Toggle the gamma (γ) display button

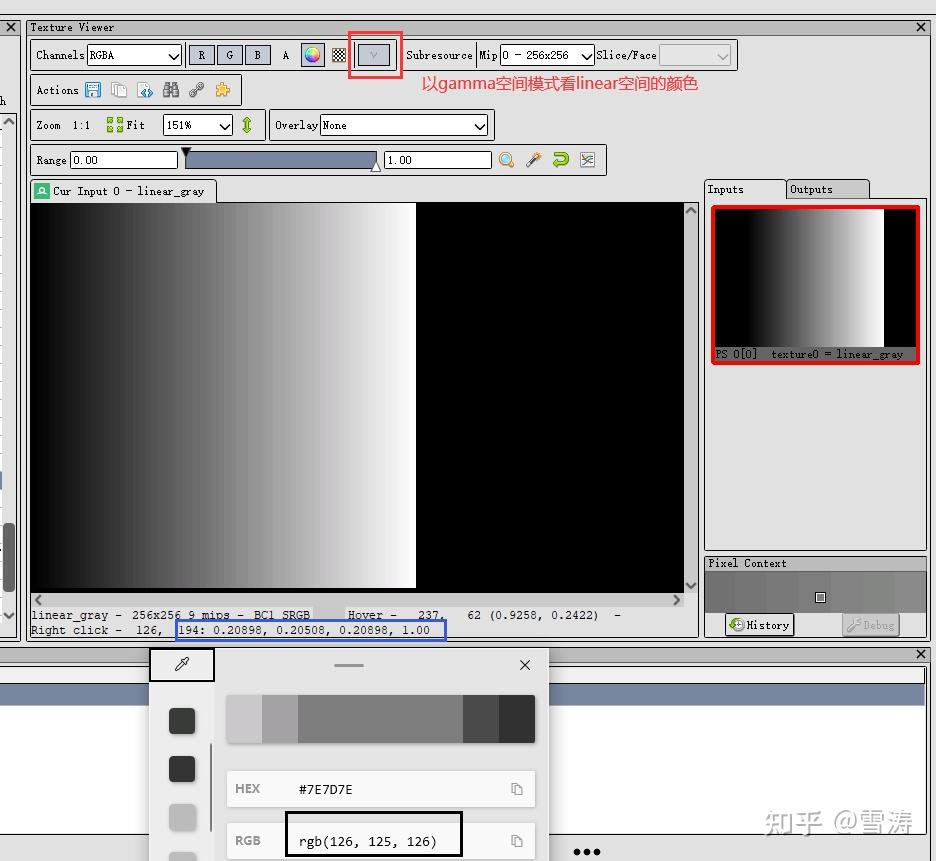coord(374,55)
